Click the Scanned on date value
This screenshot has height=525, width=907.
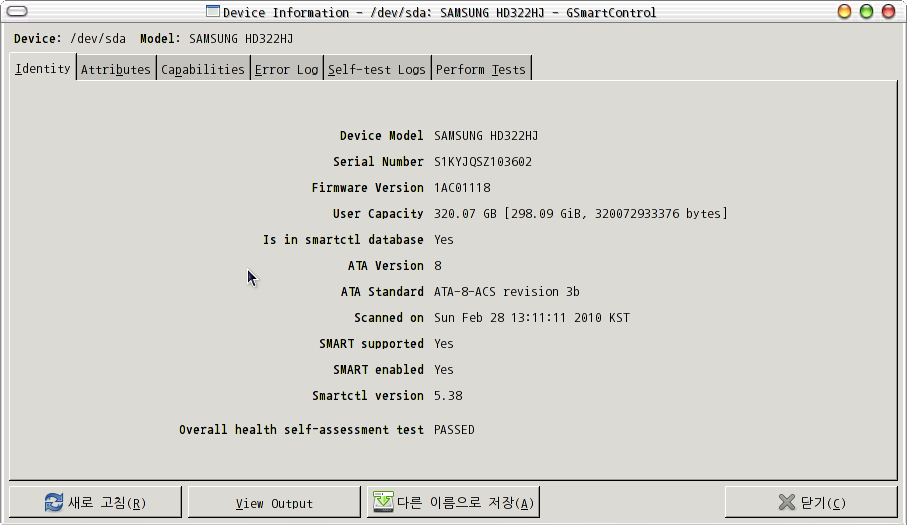pos(532,318)
